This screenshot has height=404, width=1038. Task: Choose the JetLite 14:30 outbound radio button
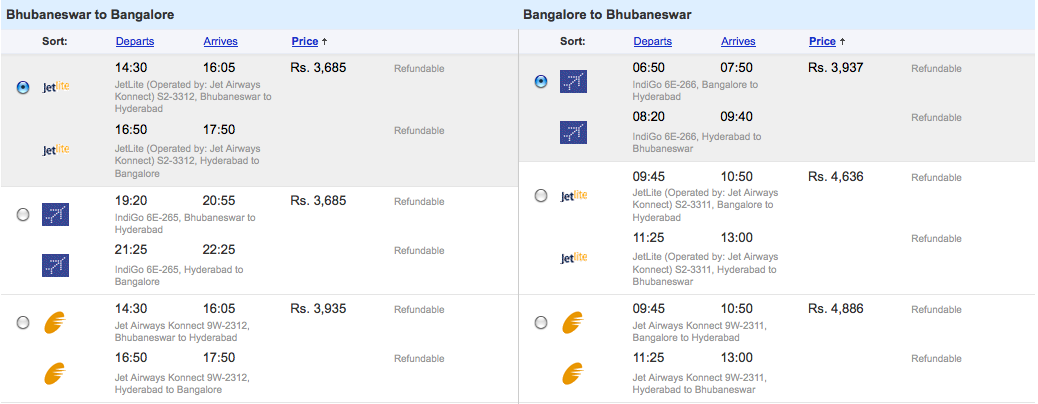[23, 87]
